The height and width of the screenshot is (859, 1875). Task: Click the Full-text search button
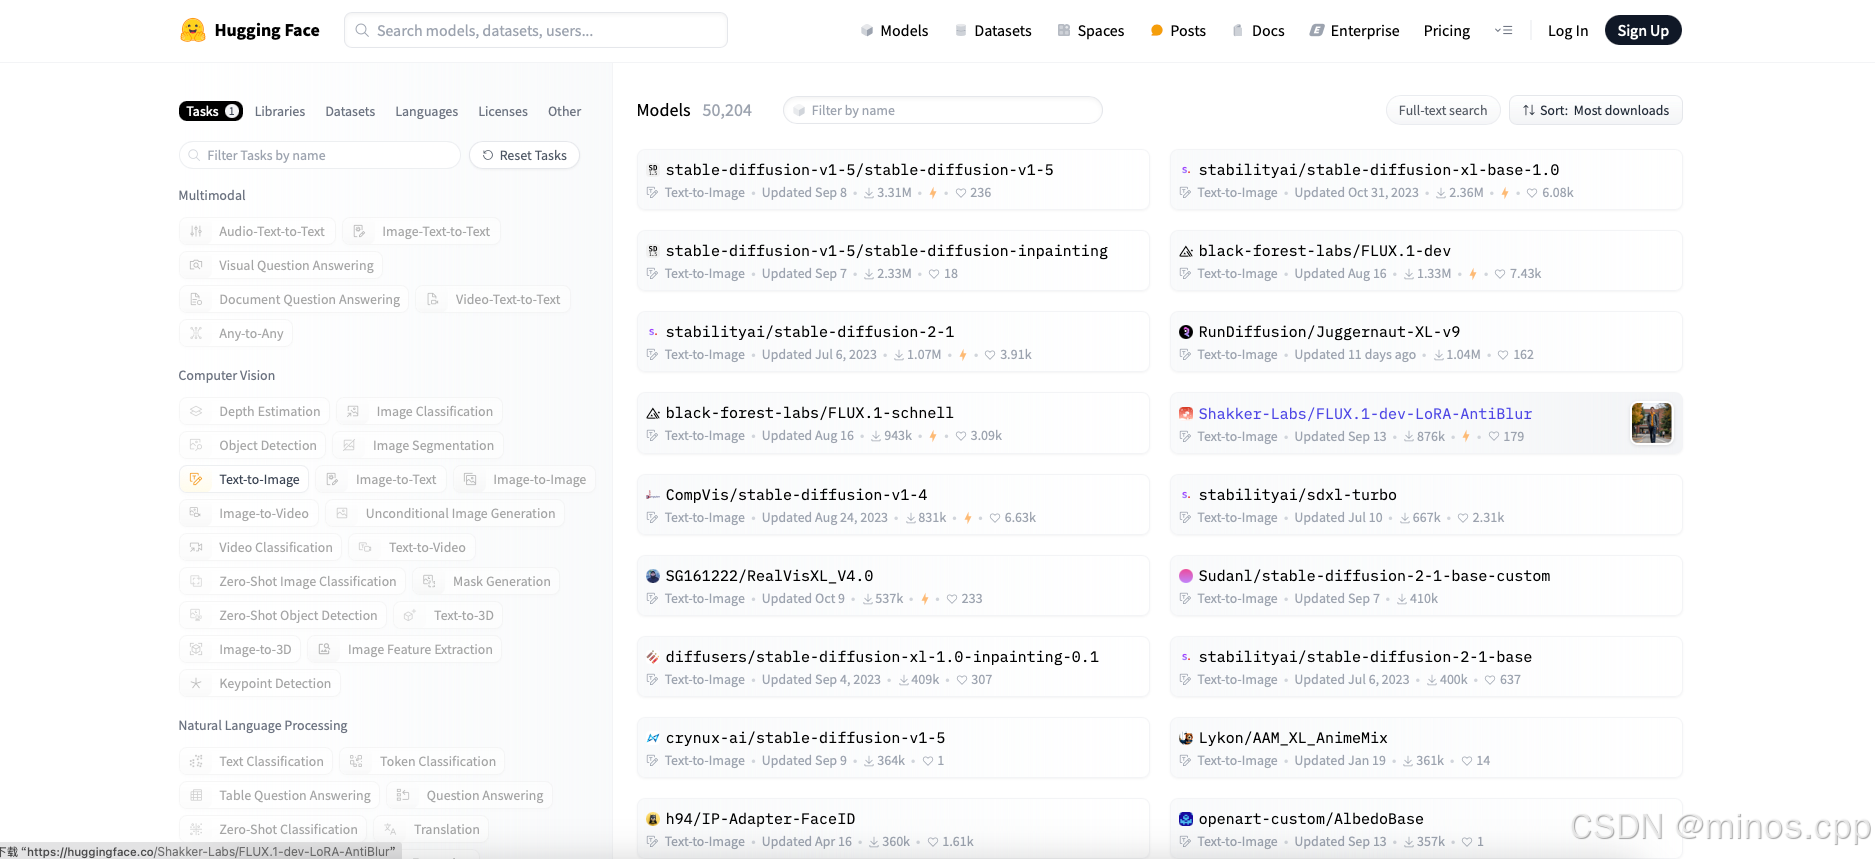[1442, 110]
